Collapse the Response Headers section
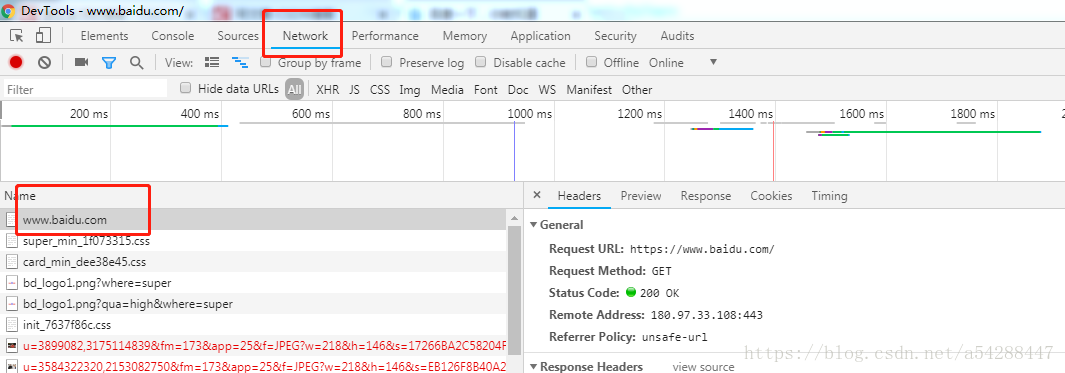This screenshot has height=373, width=1065. (533, 367)
